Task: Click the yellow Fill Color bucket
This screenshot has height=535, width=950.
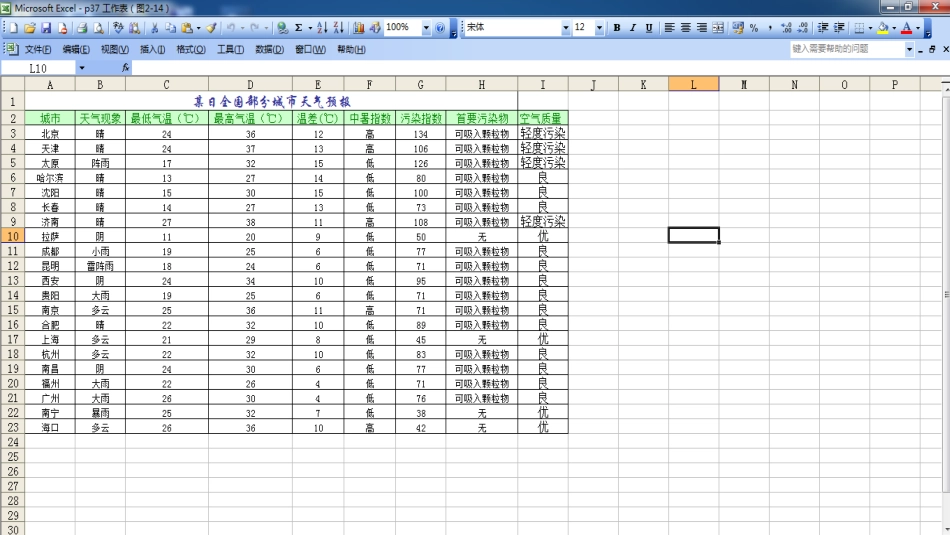Action: coord(884,28)
